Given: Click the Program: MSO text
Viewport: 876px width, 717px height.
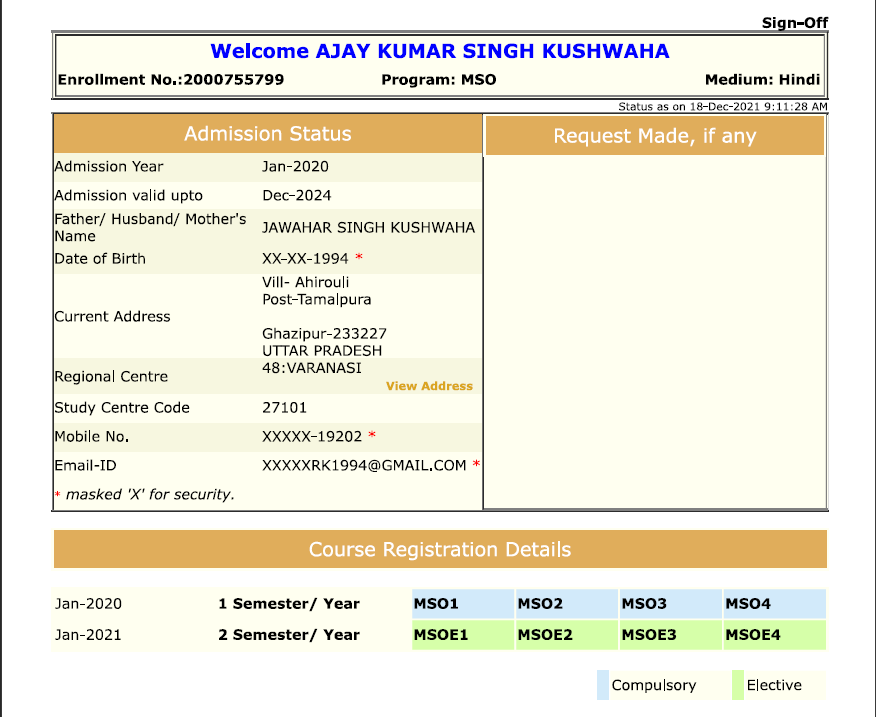Looking at the screenshot, I should (439, 80).
